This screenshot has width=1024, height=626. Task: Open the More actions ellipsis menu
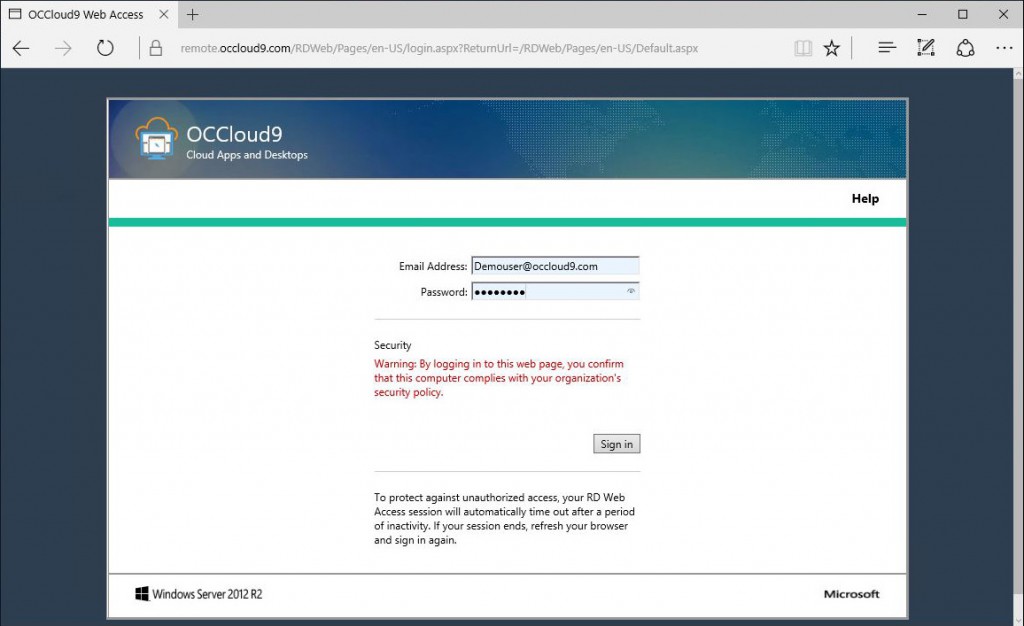pyautogui.click(x=1004, y=48)
